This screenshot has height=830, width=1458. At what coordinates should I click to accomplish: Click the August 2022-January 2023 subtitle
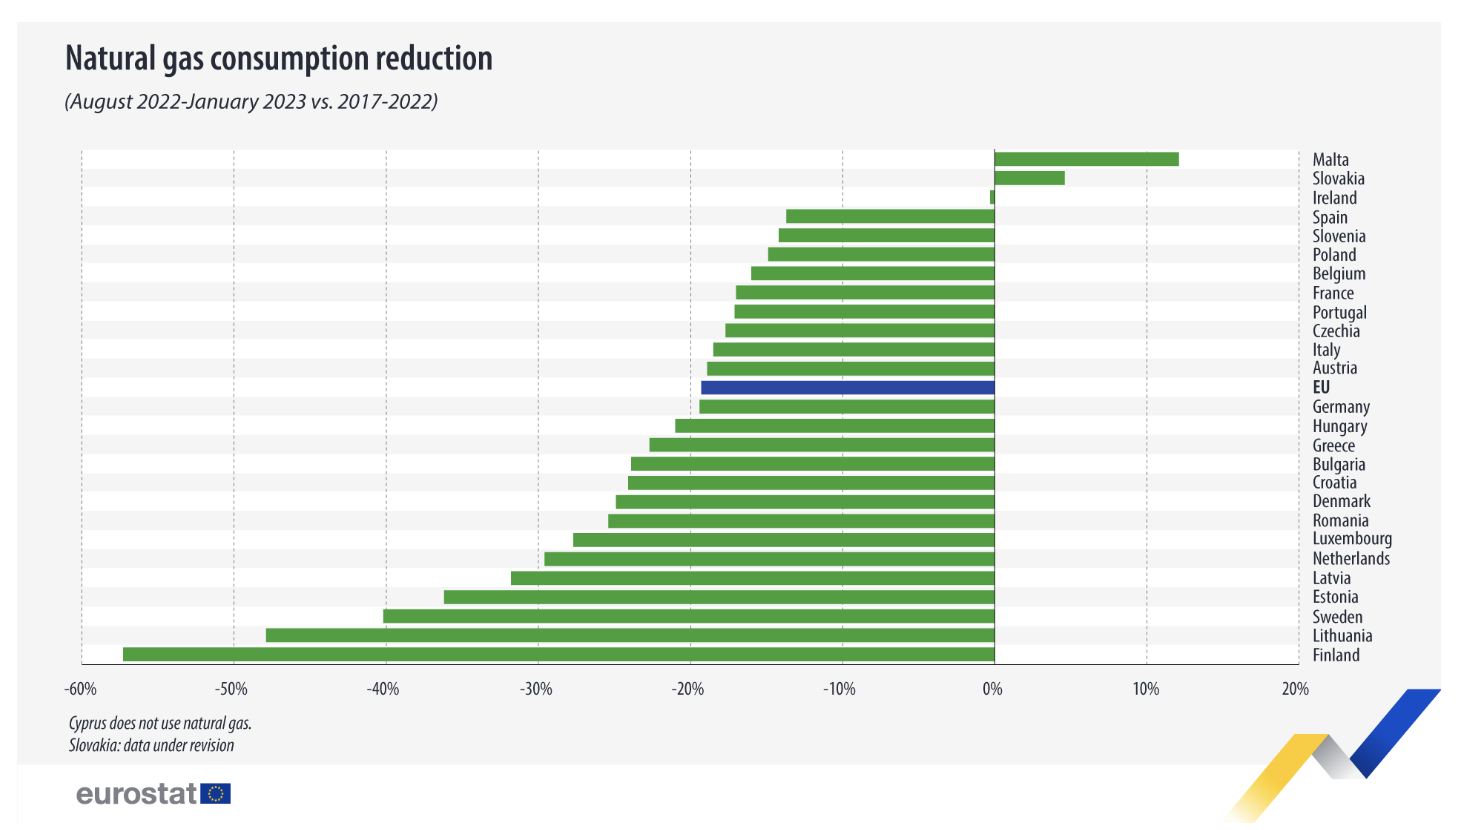click(251, 101)
